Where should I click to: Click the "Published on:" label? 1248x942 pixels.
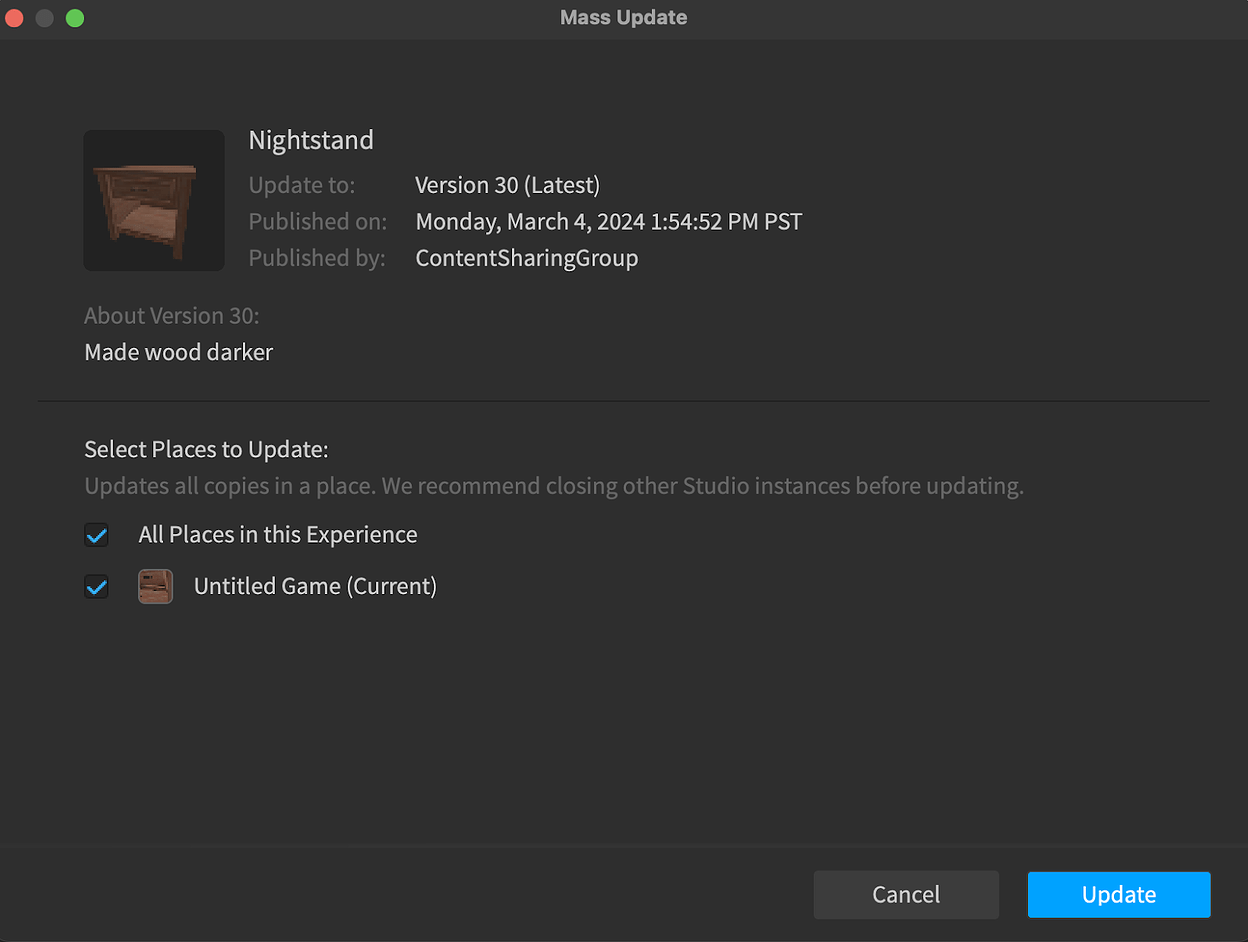point(317,221)
